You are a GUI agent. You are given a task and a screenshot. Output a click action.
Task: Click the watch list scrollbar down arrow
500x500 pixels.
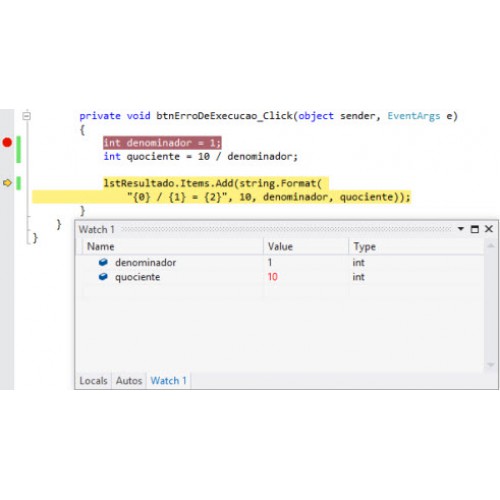coord(491,365)
